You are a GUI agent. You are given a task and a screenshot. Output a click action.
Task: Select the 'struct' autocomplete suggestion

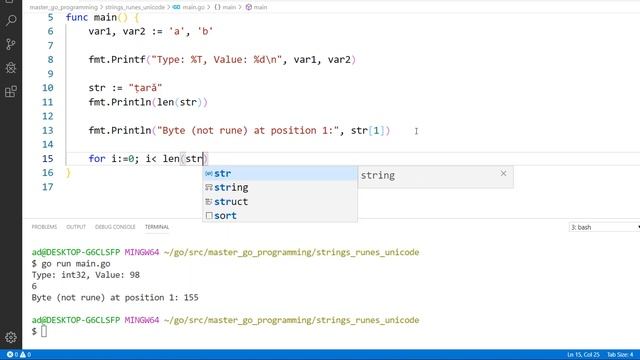click(280, 202)
